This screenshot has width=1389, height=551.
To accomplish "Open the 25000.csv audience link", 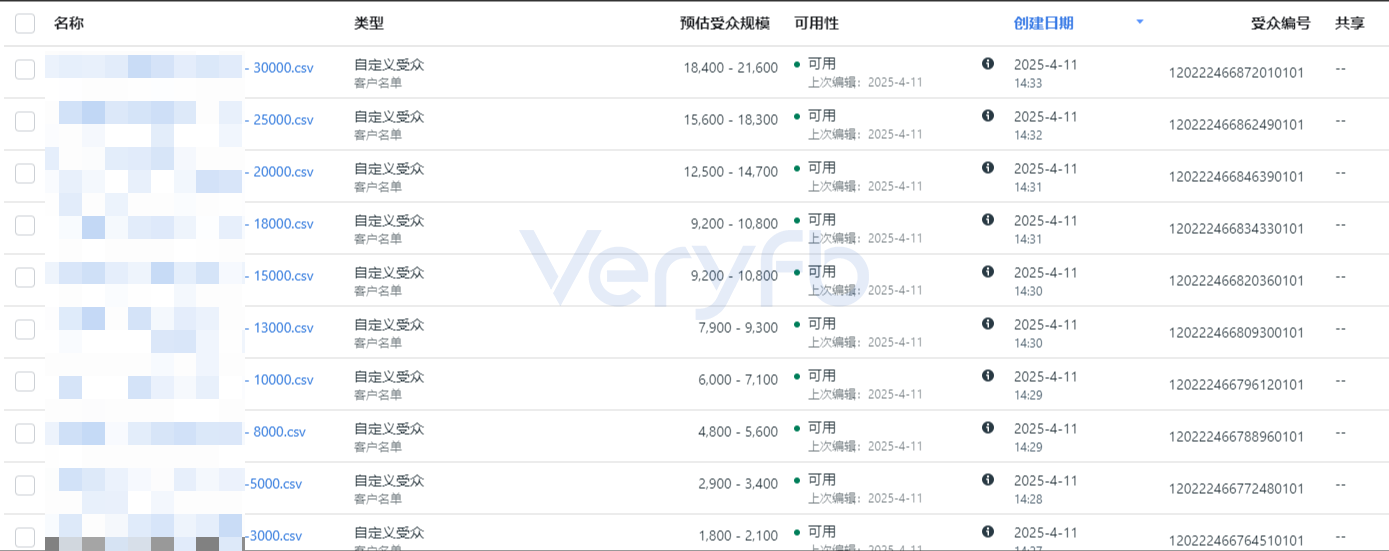I will tap(279, 120).
